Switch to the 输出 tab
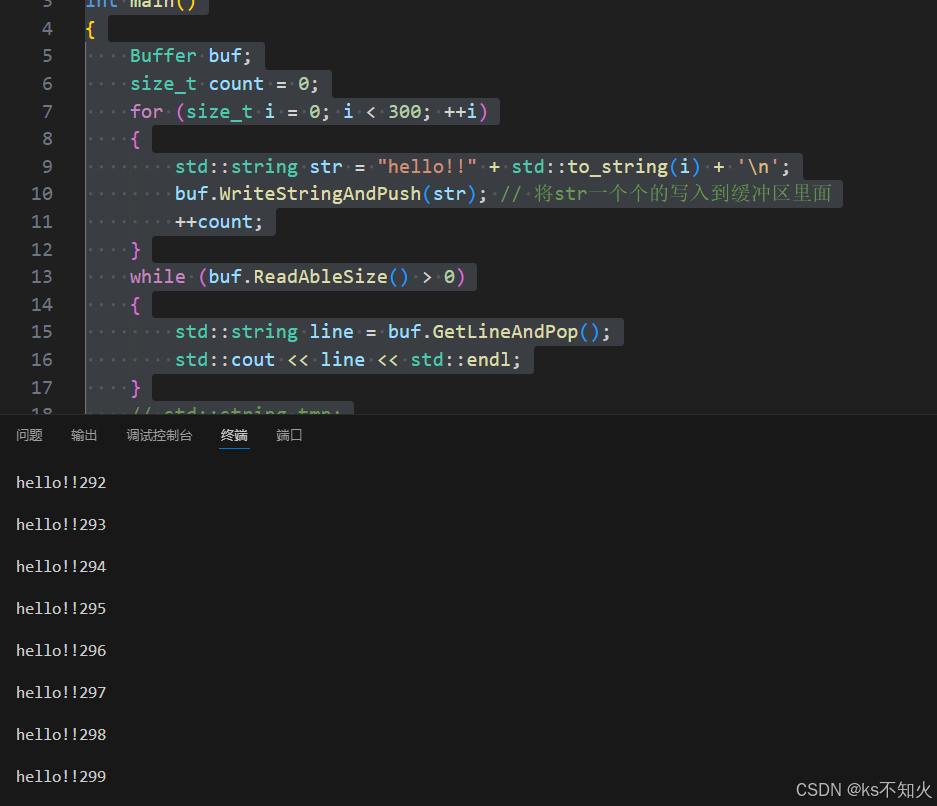This screenshot has height=806, width=937. [84, 436]
